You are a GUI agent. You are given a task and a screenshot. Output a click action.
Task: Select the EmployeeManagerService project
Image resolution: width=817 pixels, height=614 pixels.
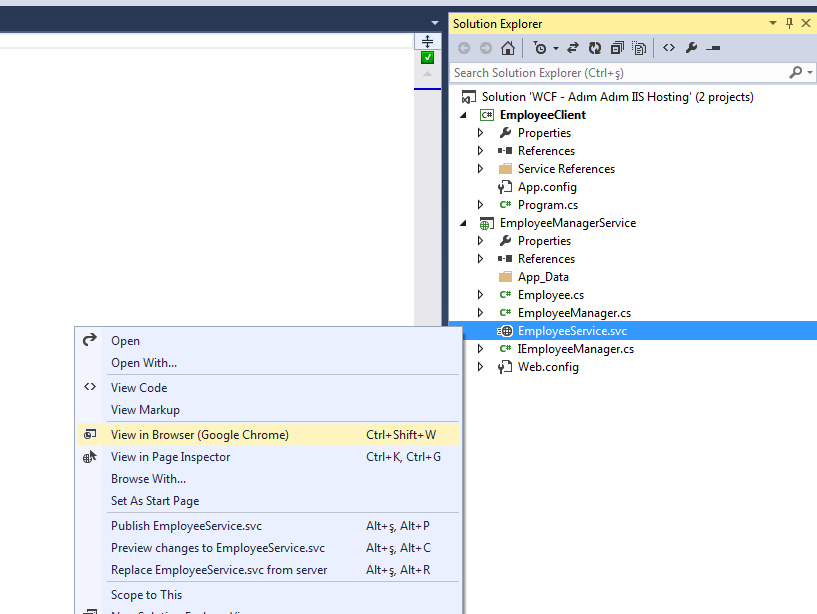tap(568, 223)
